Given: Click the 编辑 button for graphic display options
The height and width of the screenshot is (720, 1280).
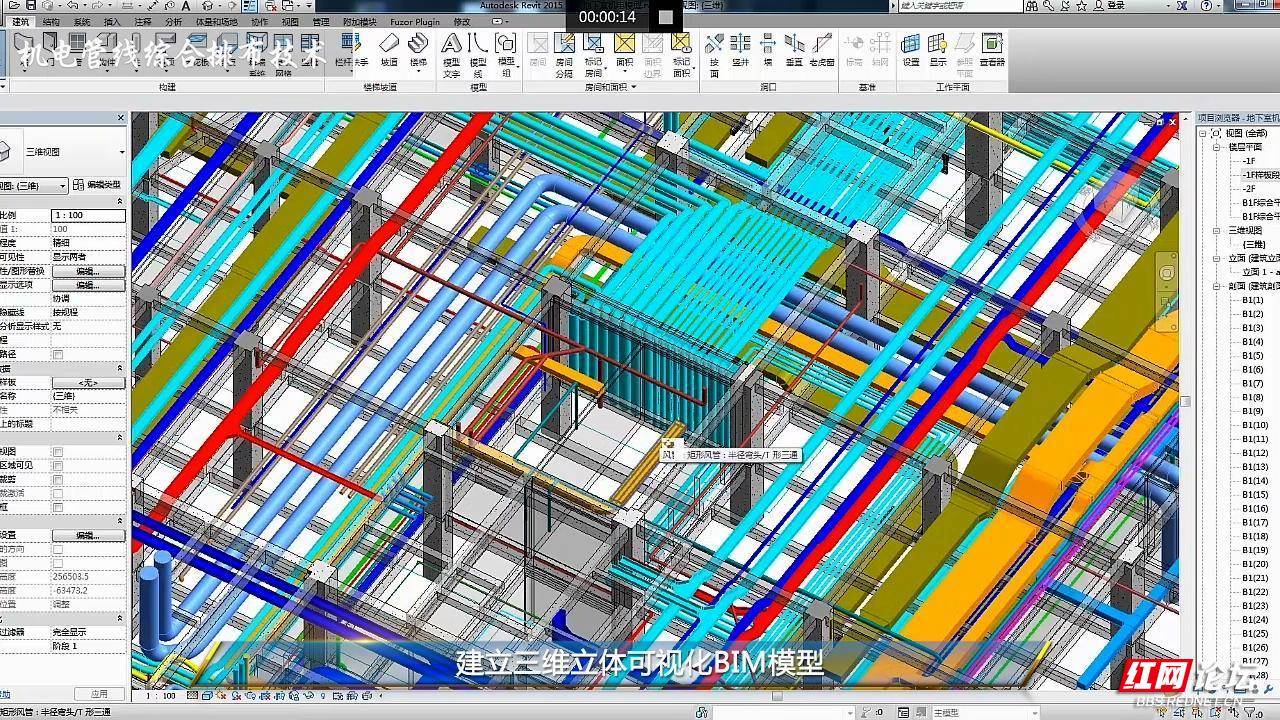Looking at the screenshot, I should (x=88, y=285).
